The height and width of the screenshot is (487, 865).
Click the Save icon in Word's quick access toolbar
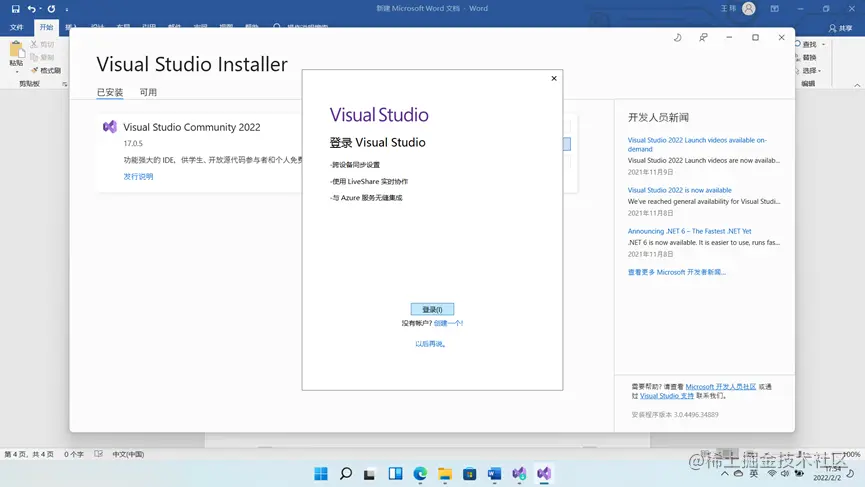(15, 9)
